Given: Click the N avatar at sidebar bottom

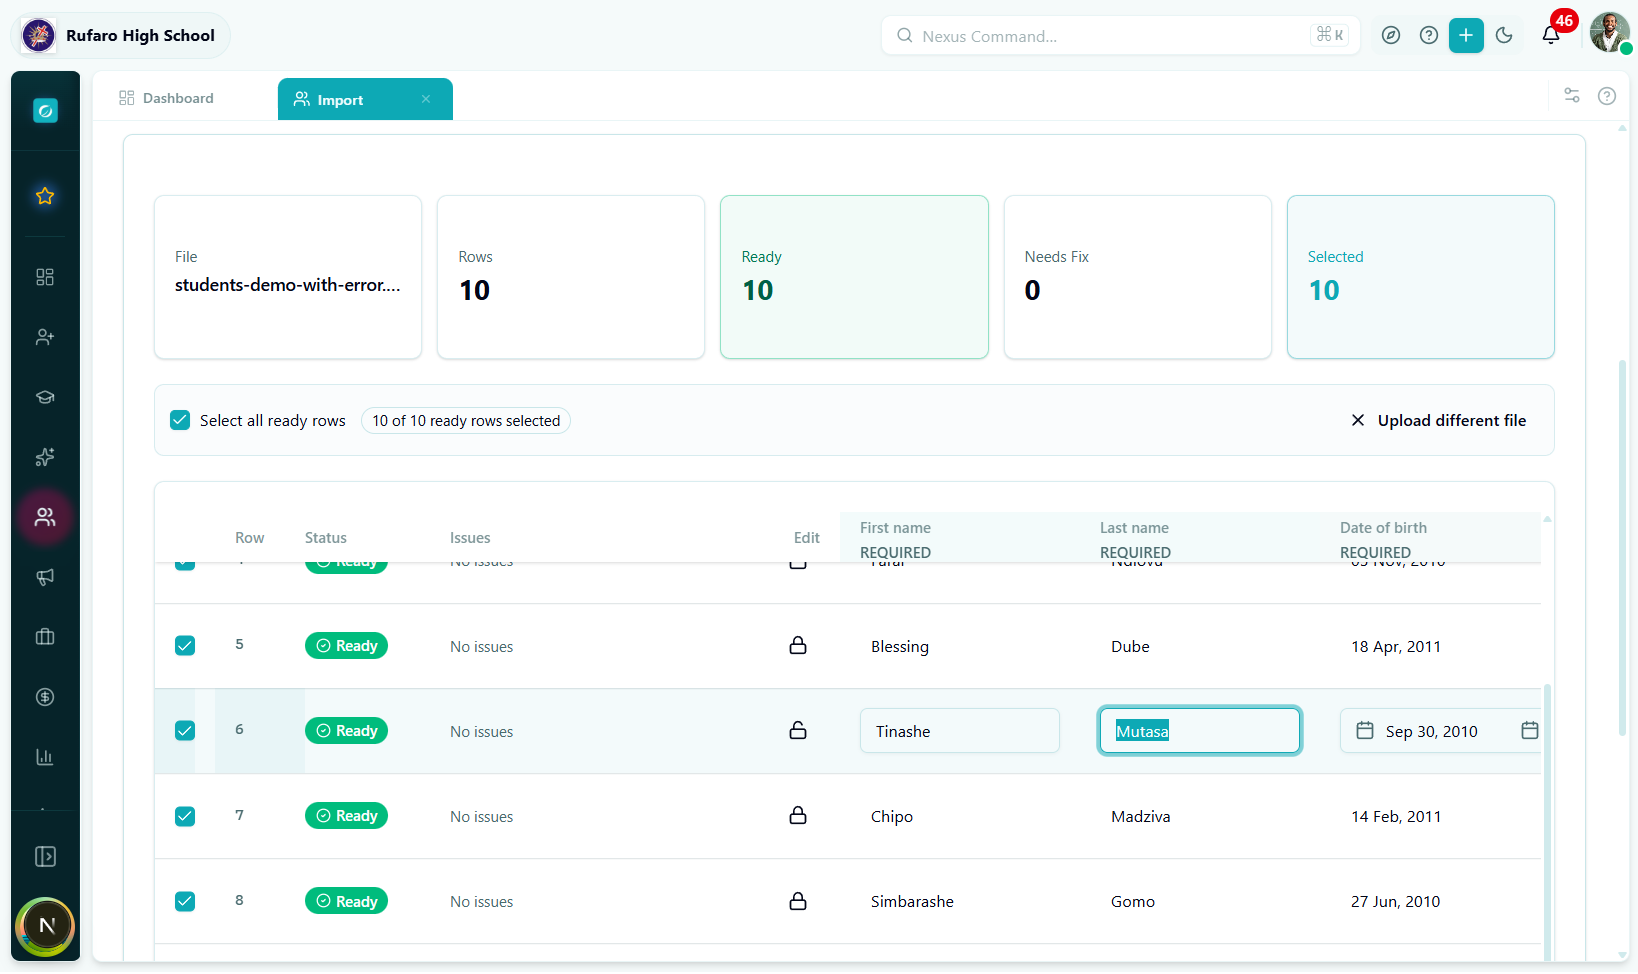Looking at the screenshot, I should [46, 926].
